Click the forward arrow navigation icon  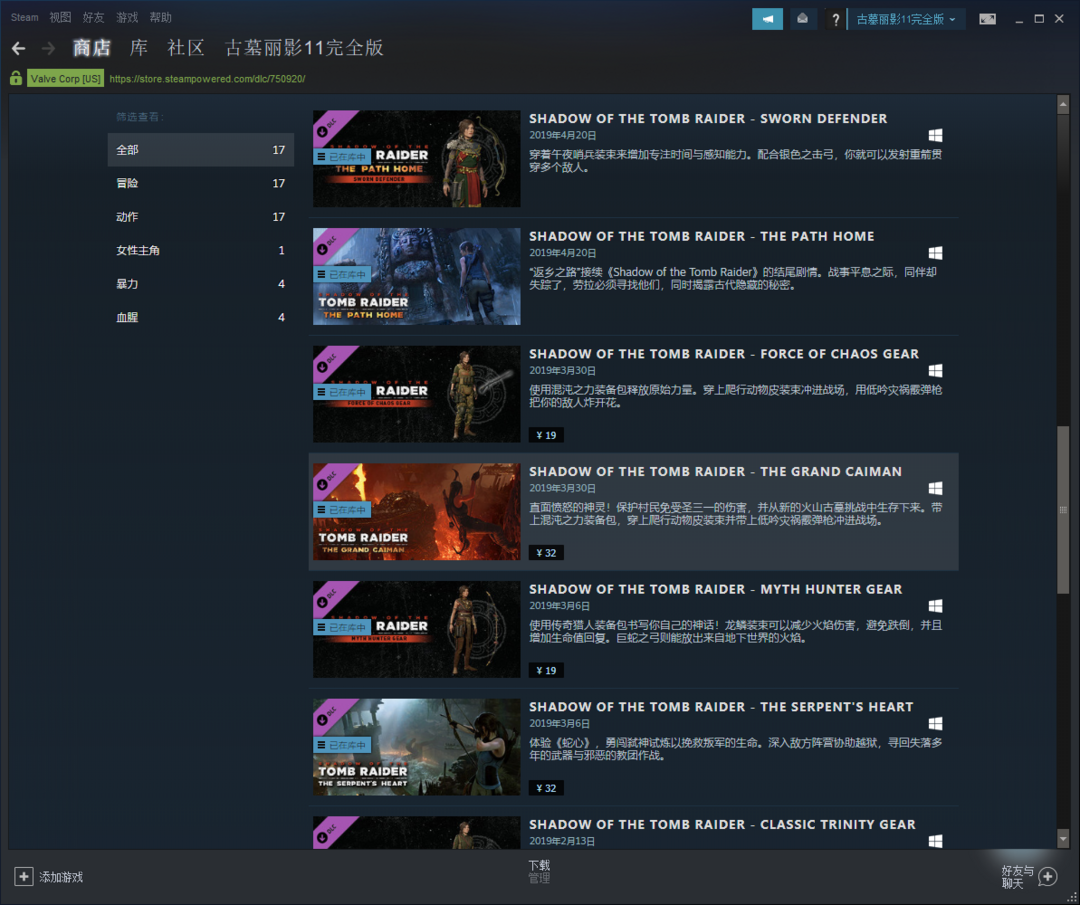tap(48, 48)
